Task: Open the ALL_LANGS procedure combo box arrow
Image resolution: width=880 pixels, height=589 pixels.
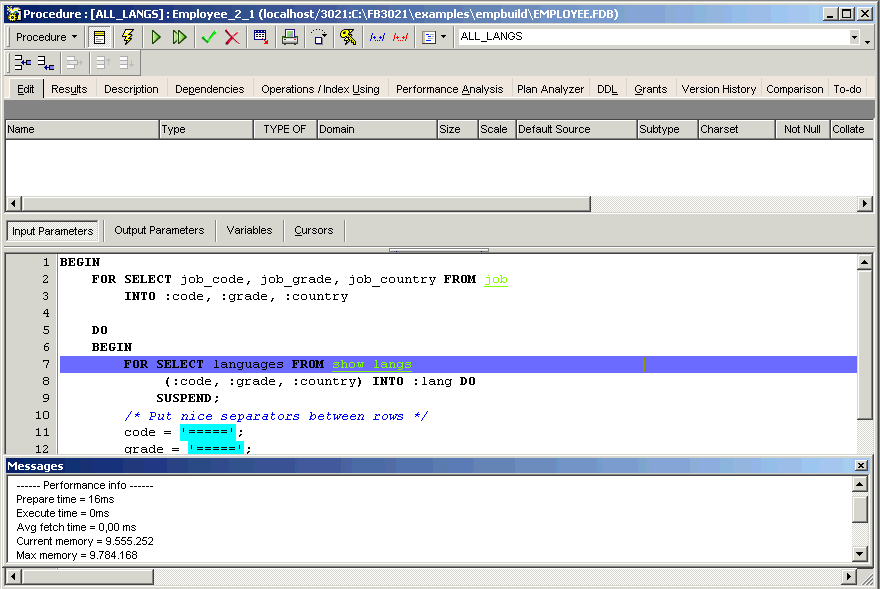Action: (854, 37)
